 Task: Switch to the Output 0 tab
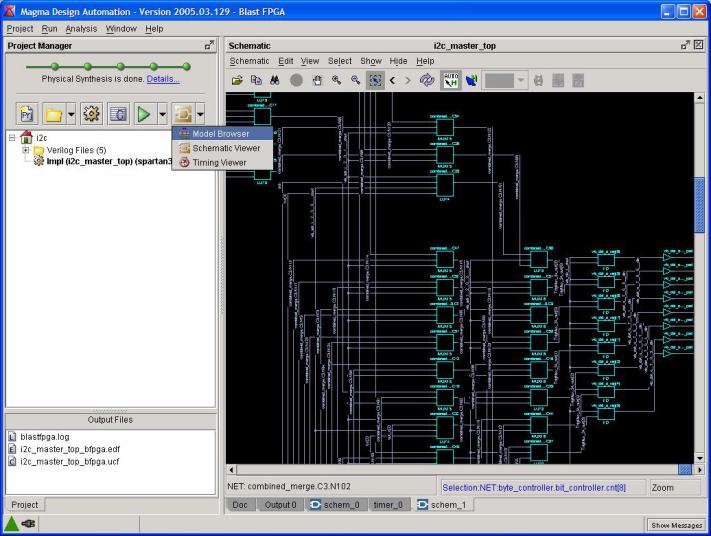click(280, 505)
